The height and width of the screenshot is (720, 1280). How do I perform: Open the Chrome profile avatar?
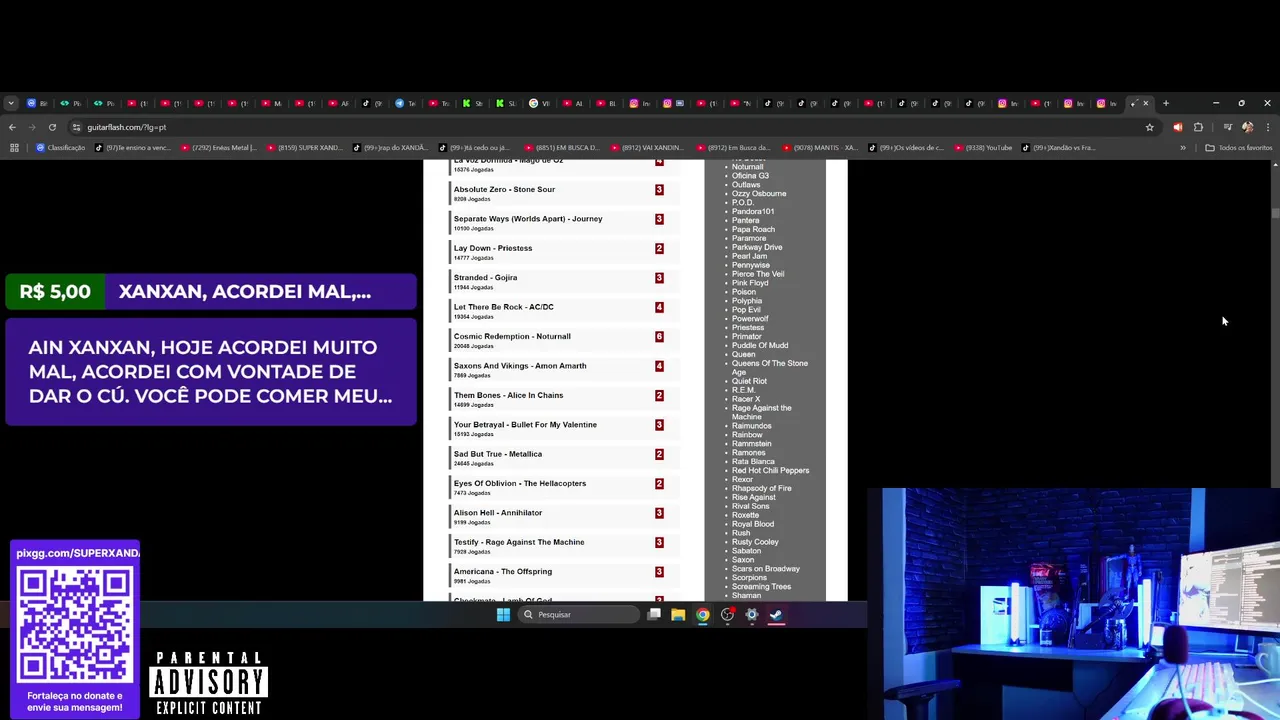(x=1247, y=127)
